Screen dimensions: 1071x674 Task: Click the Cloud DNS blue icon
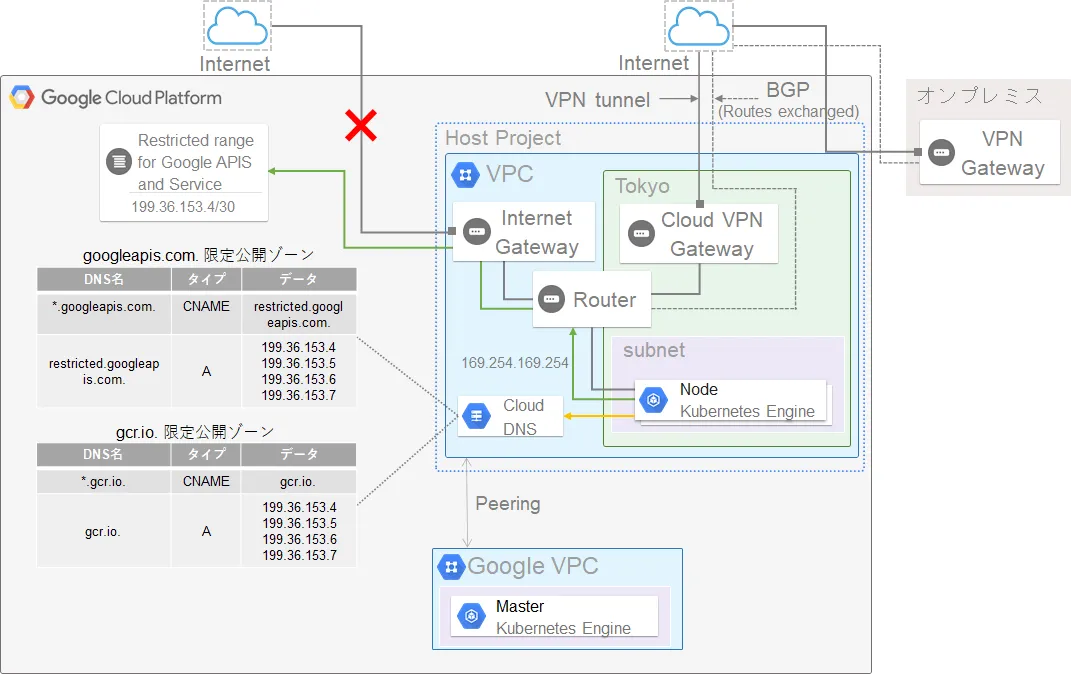coord(476,416)
